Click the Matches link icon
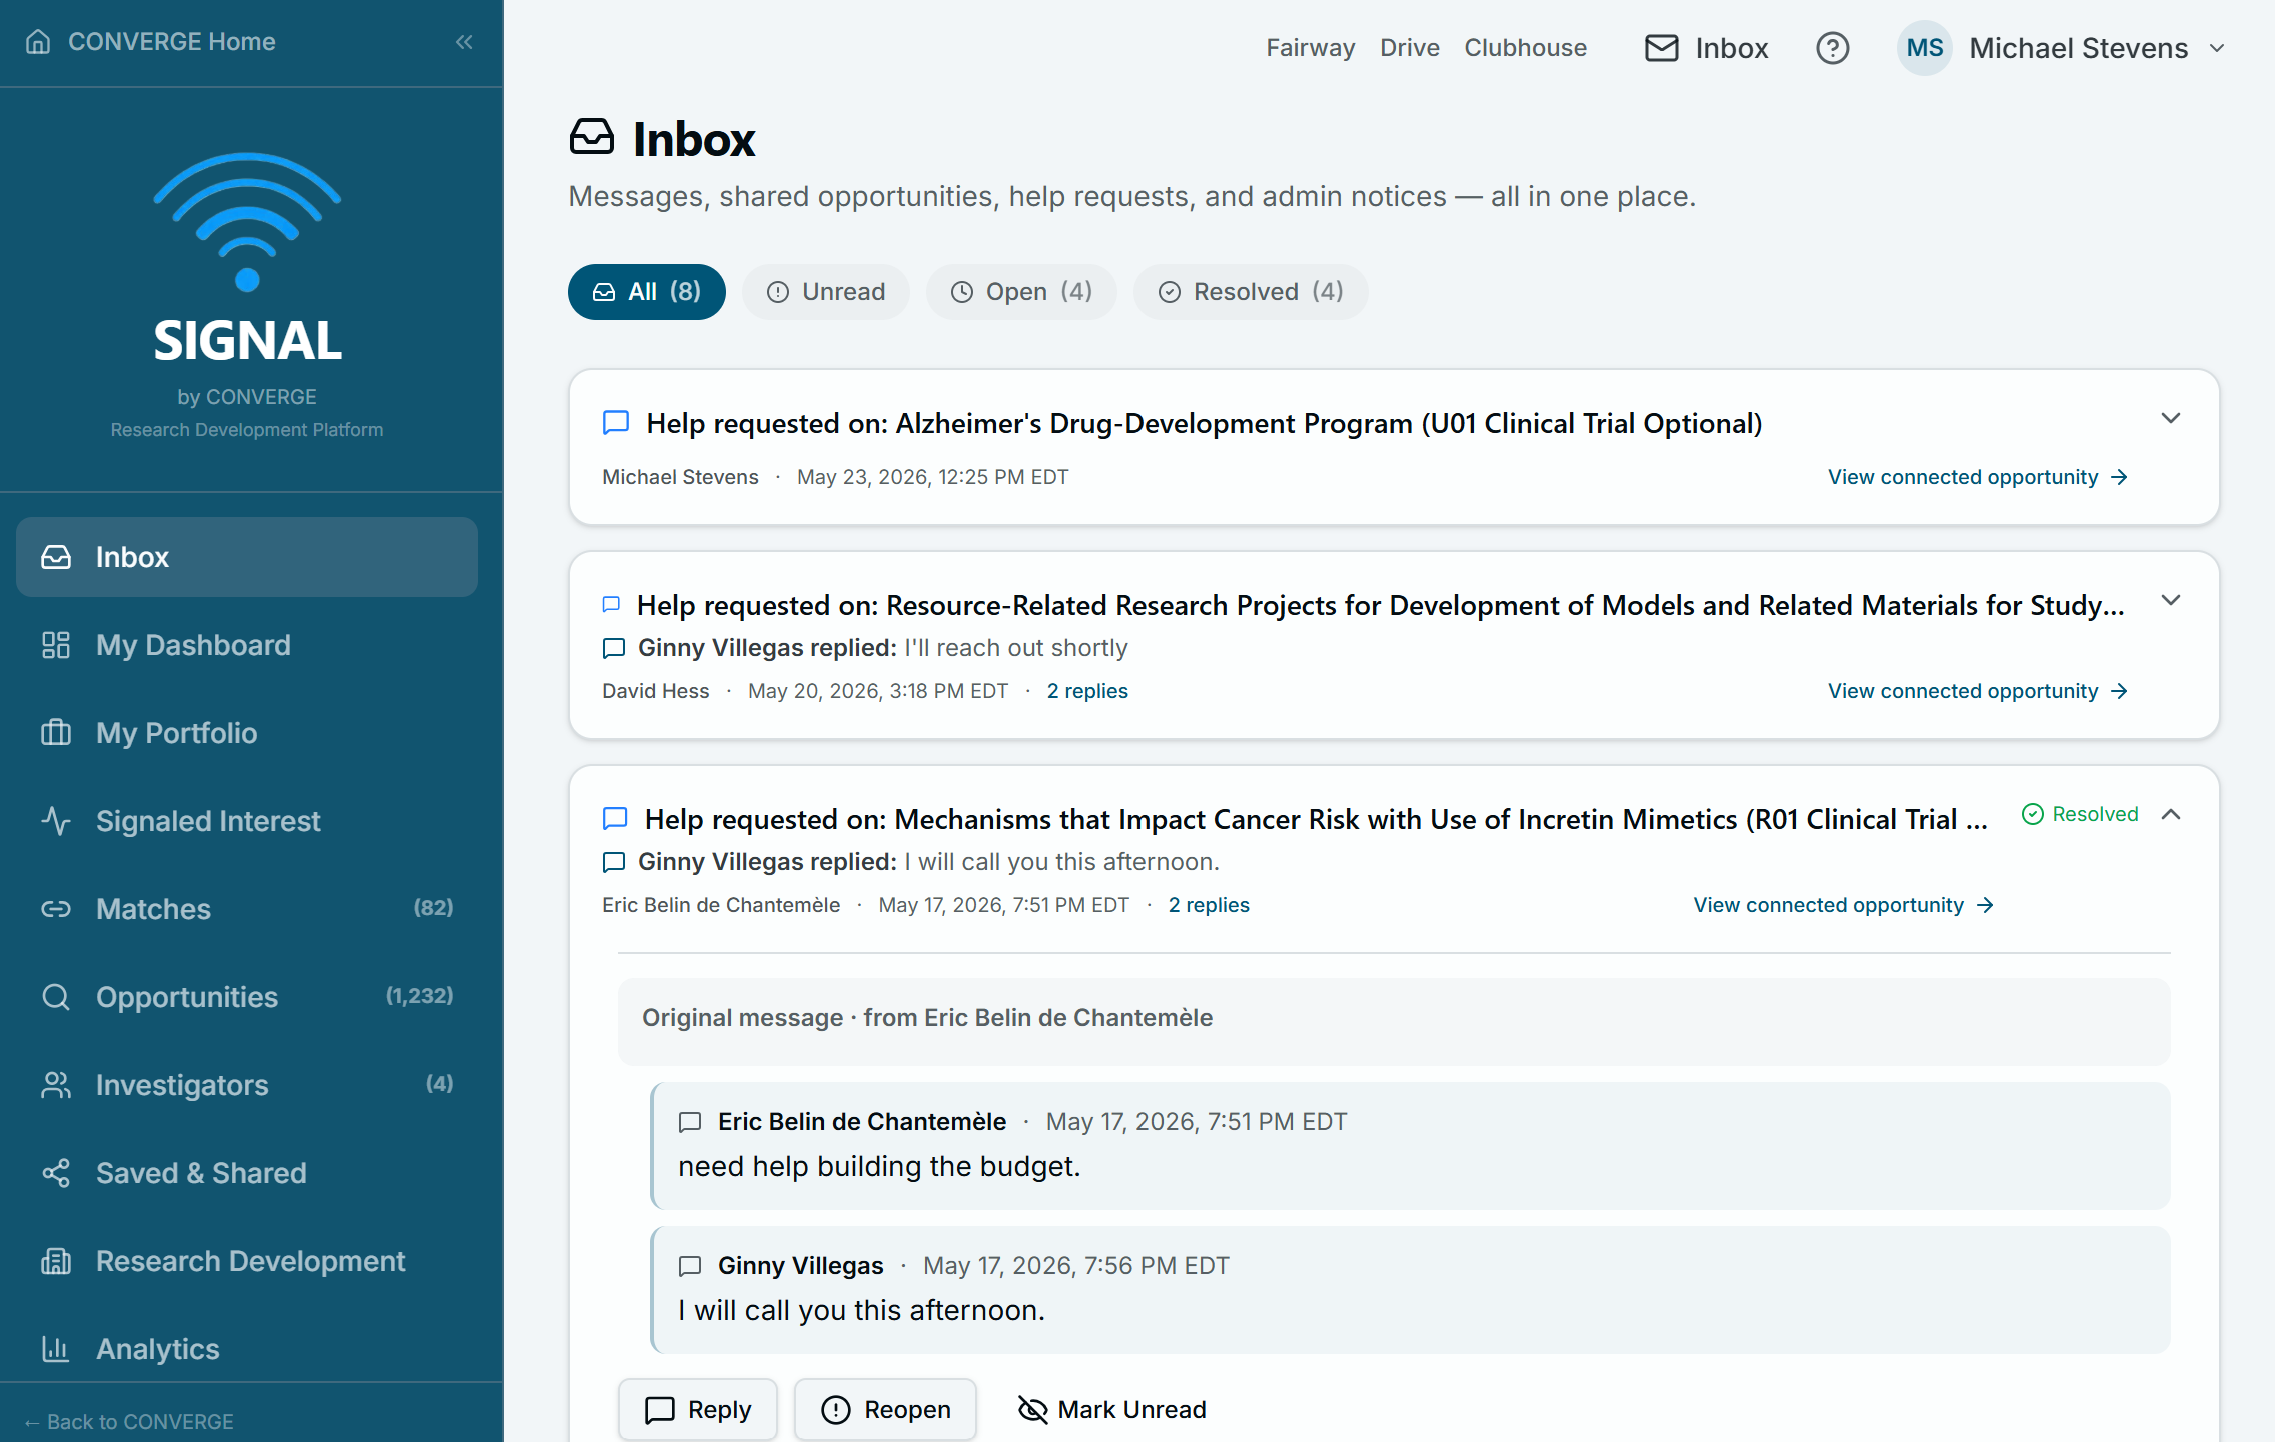The image size is (2275, 1442). point(56,909)
